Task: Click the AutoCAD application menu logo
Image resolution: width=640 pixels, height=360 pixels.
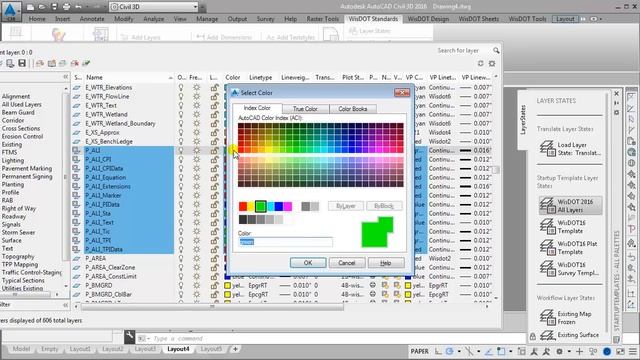Action: click(11, 11)
